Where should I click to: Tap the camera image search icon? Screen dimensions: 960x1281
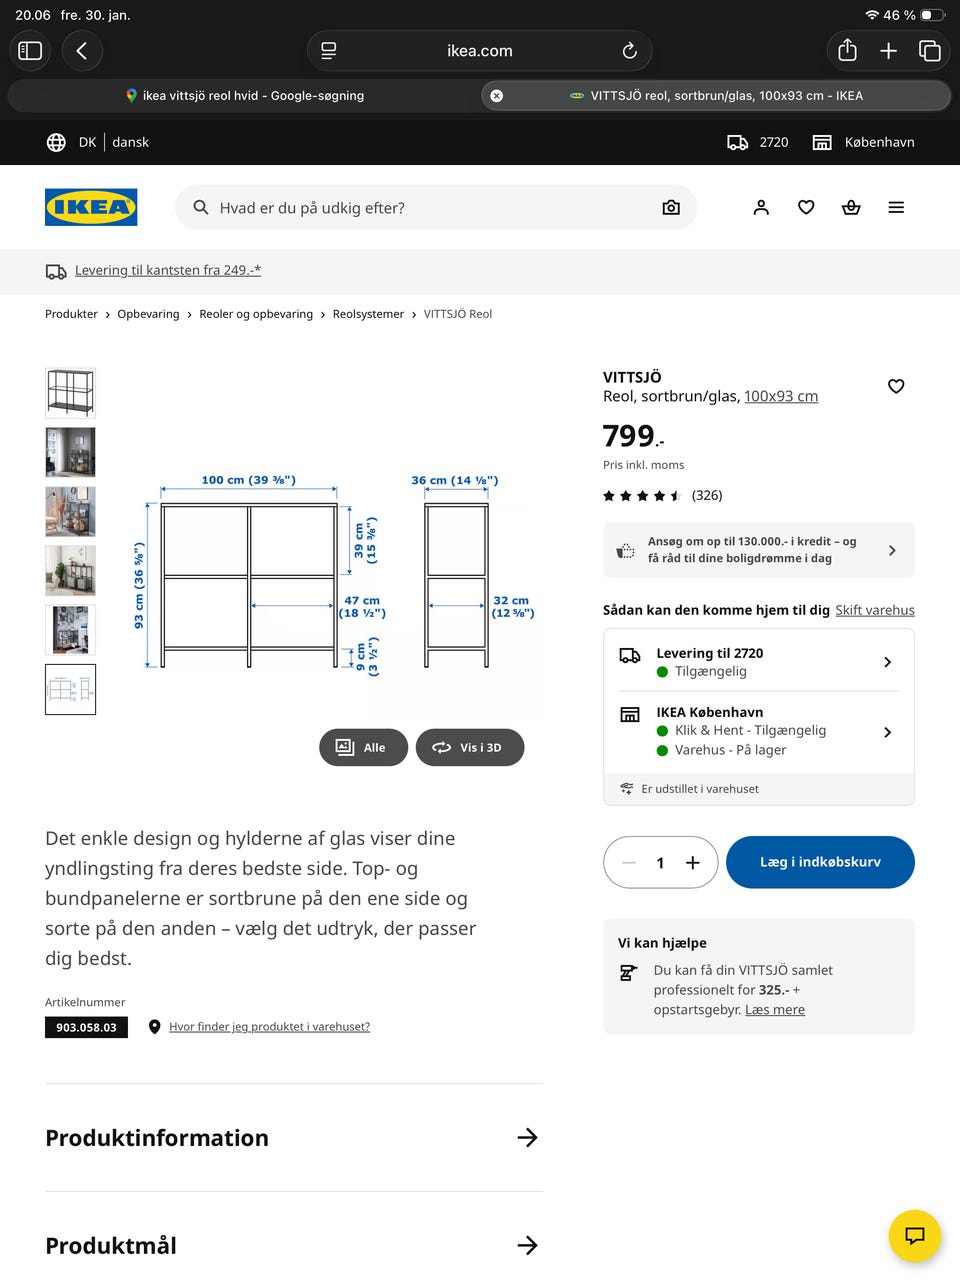point(671,208)
